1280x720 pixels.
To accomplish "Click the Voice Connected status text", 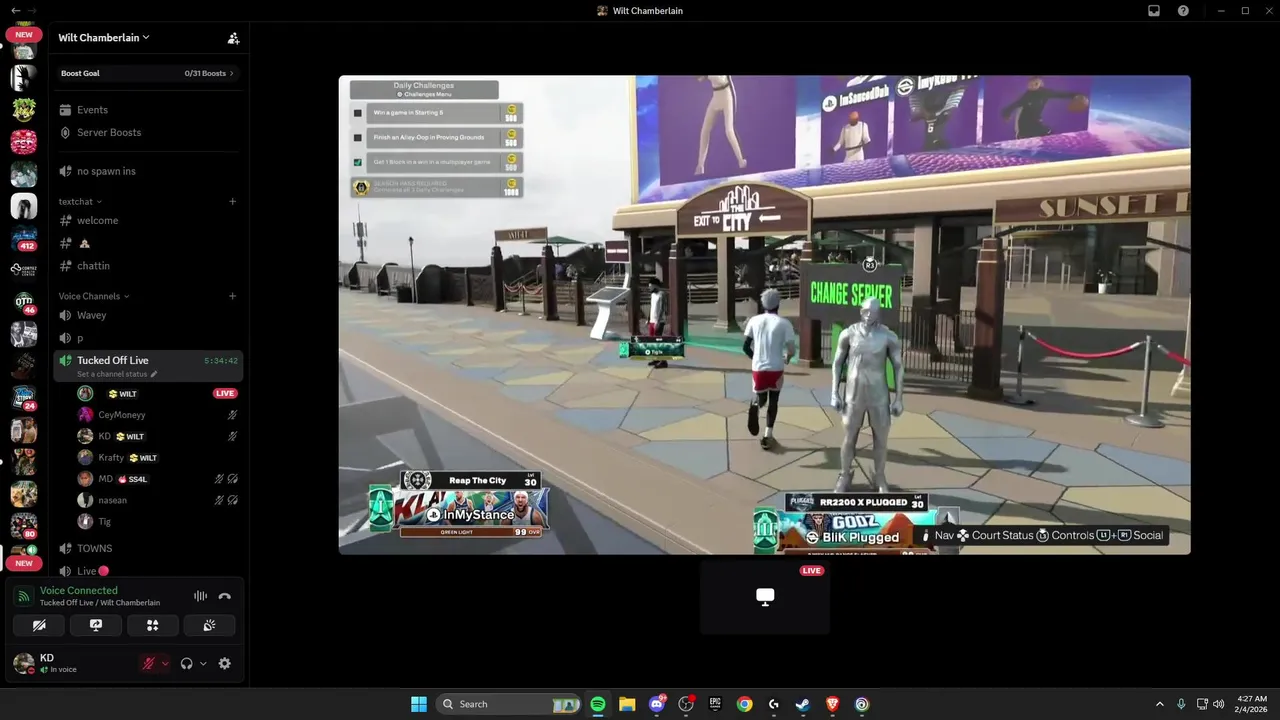I will pos(79,591).
